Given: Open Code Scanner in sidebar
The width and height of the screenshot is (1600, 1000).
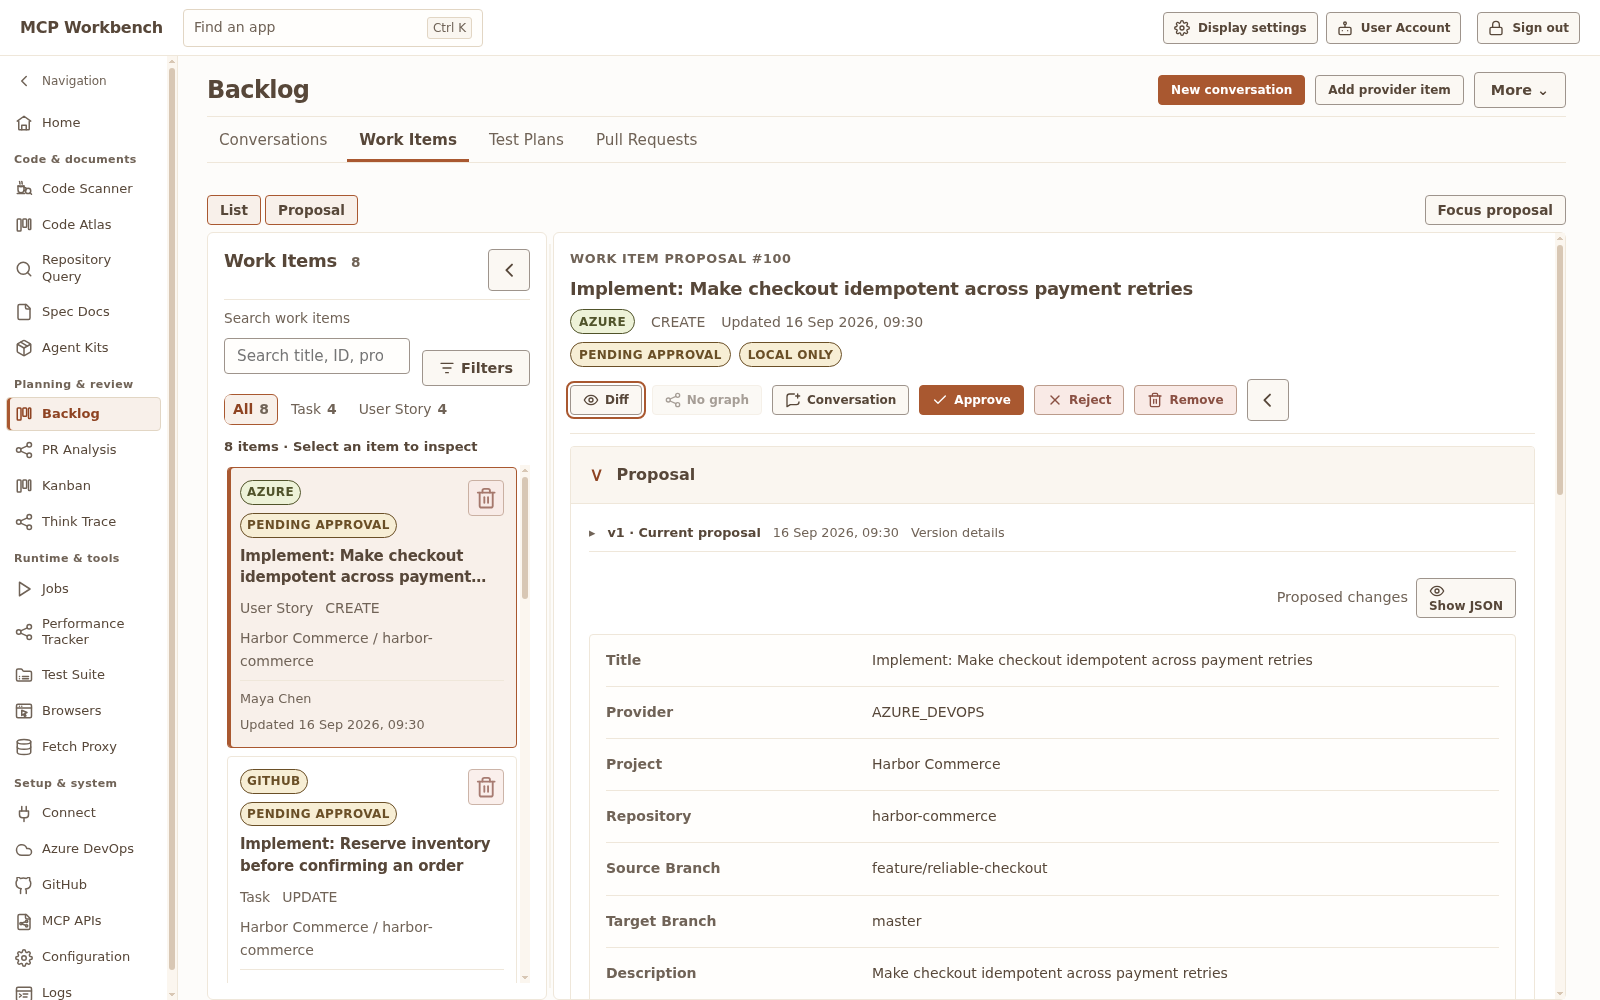Looking at the screenshot, I should point(84,188).
